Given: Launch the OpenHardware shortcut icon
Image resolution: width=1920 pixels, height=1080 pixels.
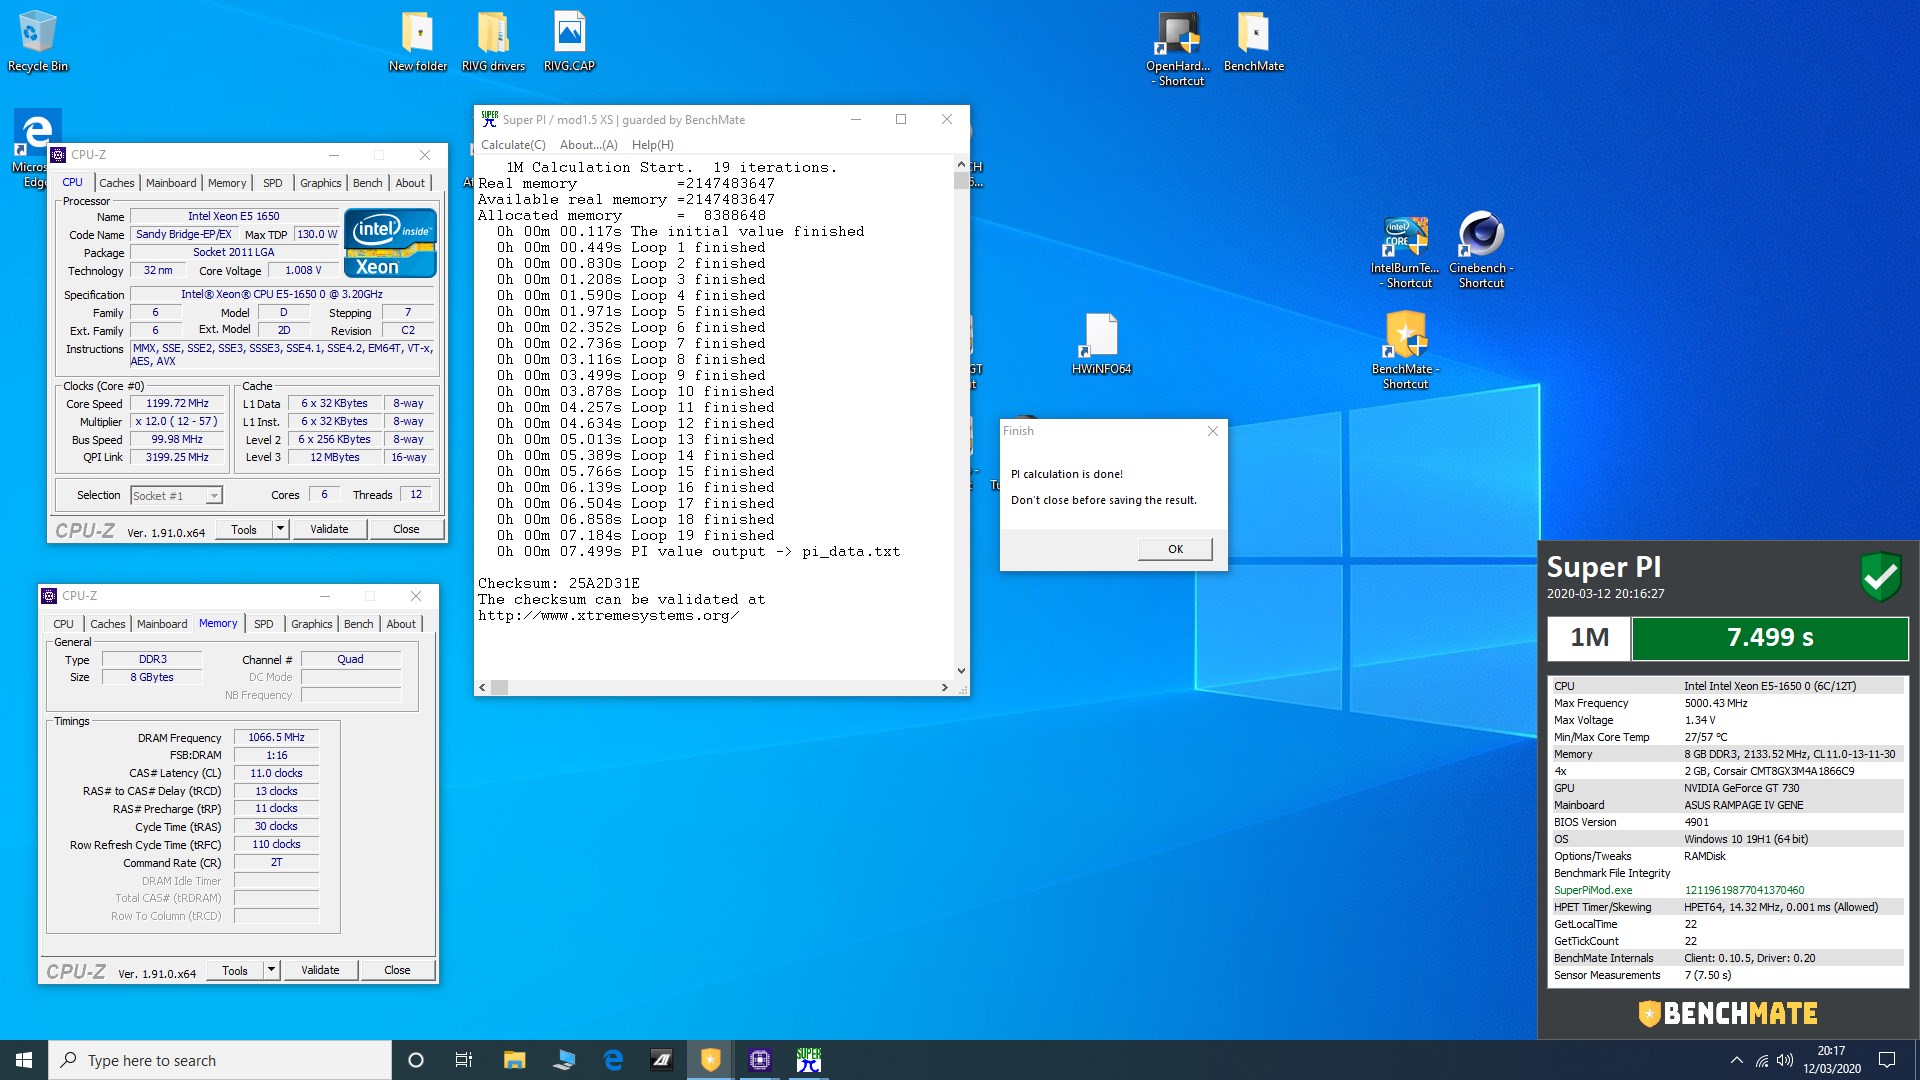Looking at the screenshot, I should click(1178, 49).
